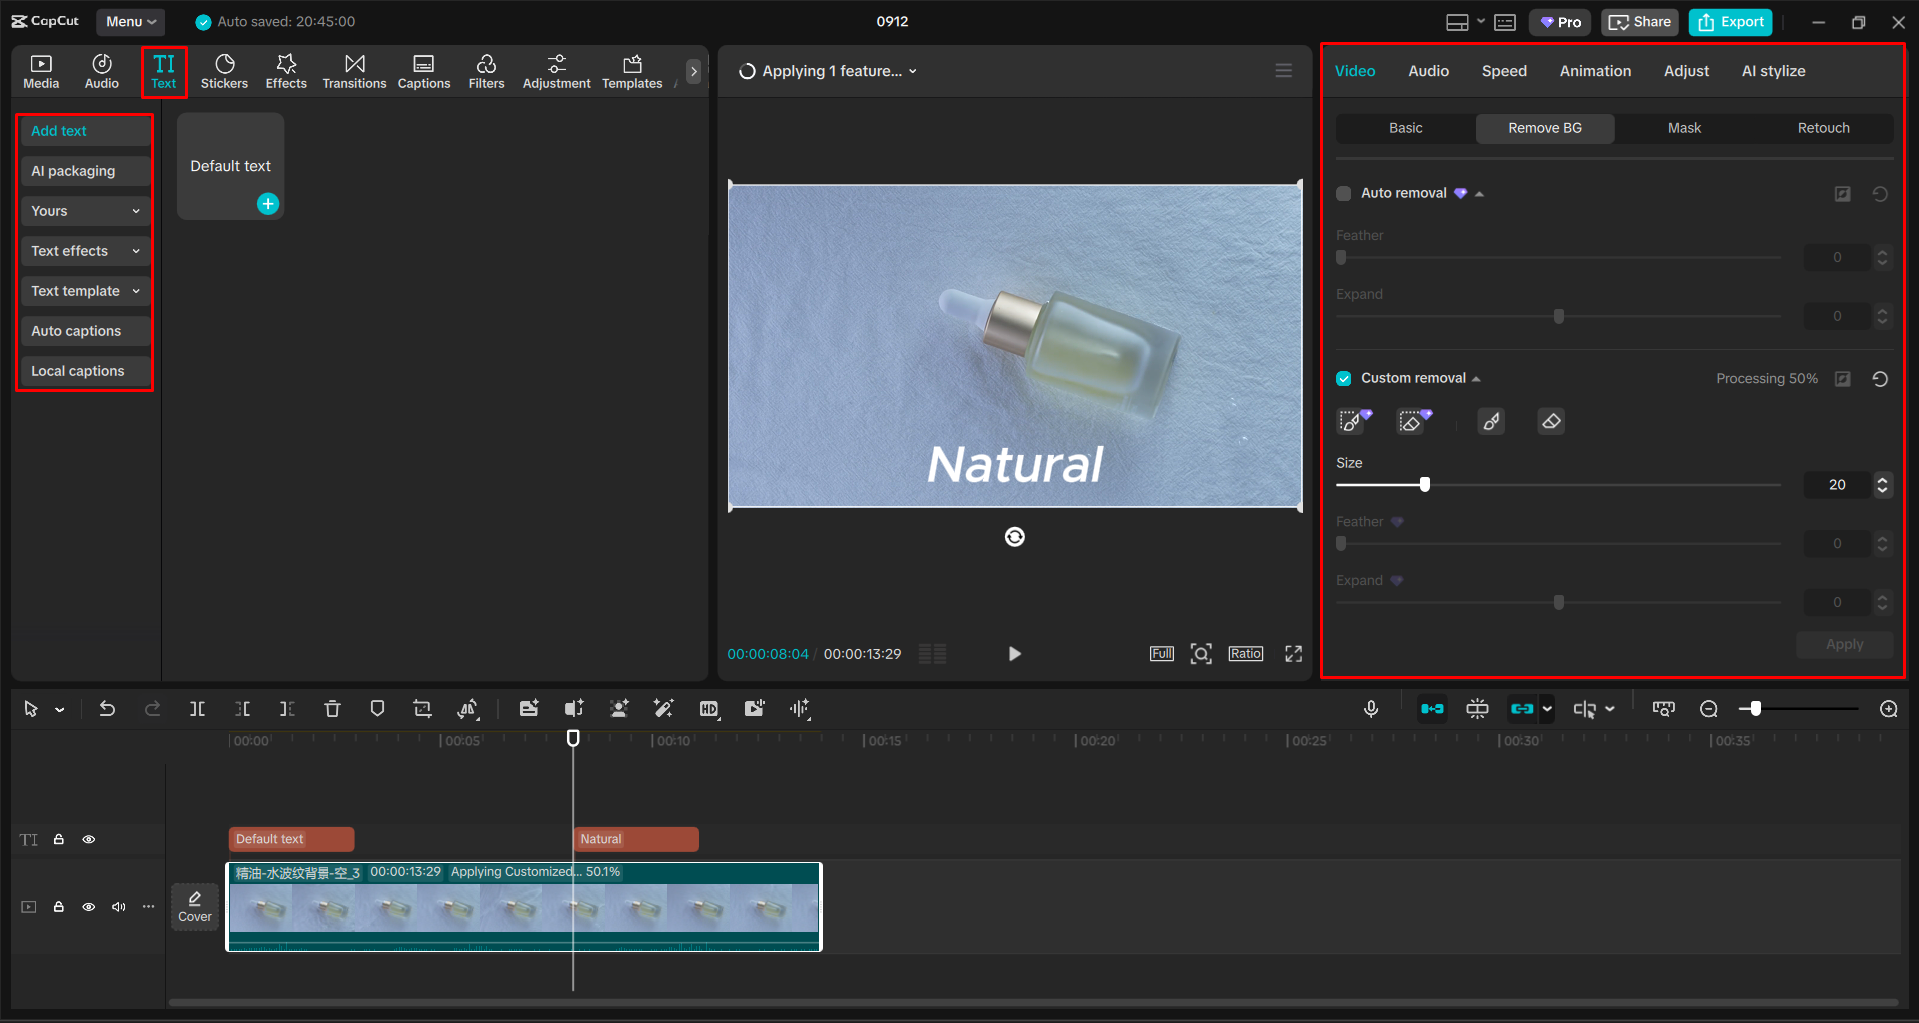Select the eraser tool under Custom removal

point(1551,421)
